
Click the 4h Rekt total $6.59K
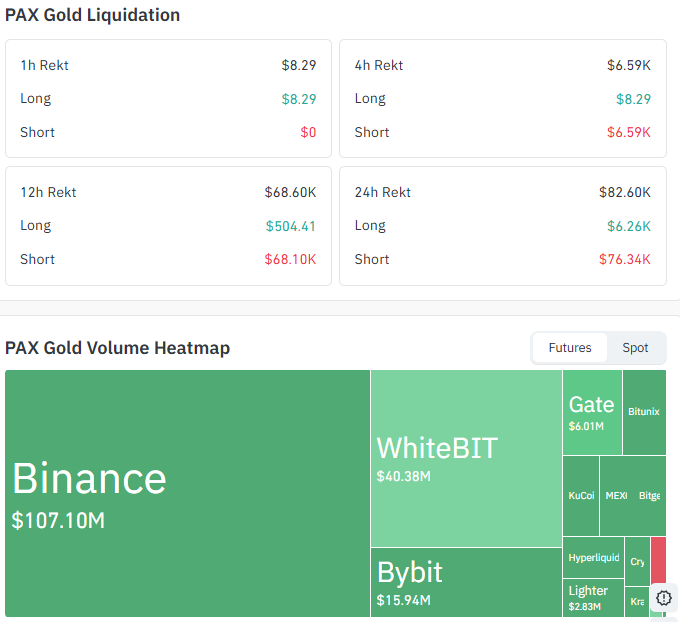point(628,65)
